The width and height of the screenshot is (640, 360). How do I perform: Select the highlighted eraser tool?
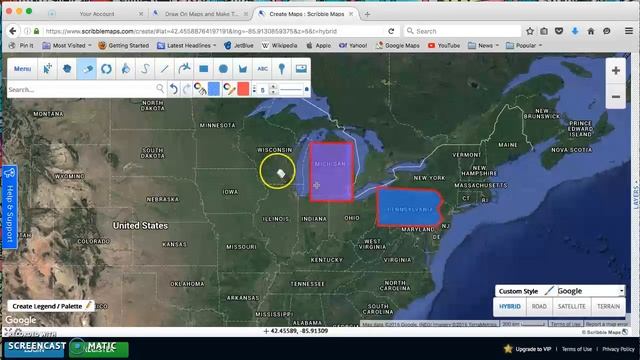87,69
